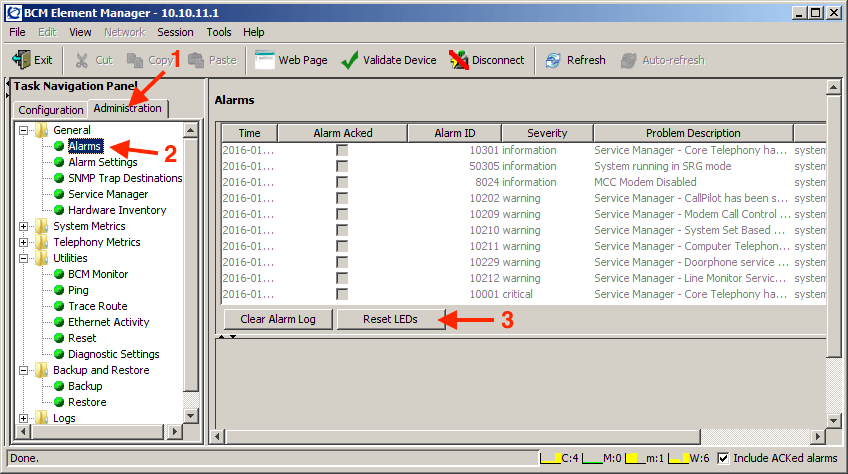Click the green icon beside Diagnostic Settings
848x474 pixels.
tap(59, 354)
